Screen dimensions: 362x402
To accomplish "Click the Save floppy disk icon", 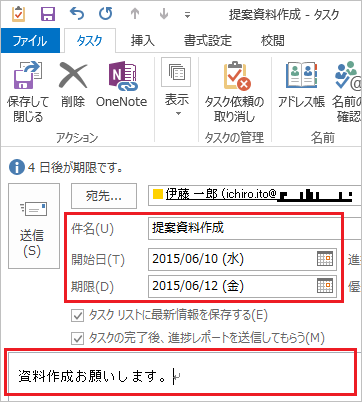I will (x=48, y=14).
